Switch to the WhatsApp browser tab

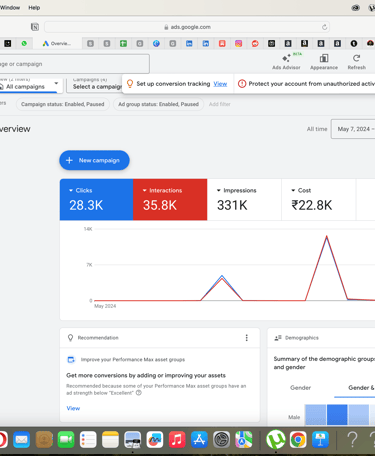(24, 43)
